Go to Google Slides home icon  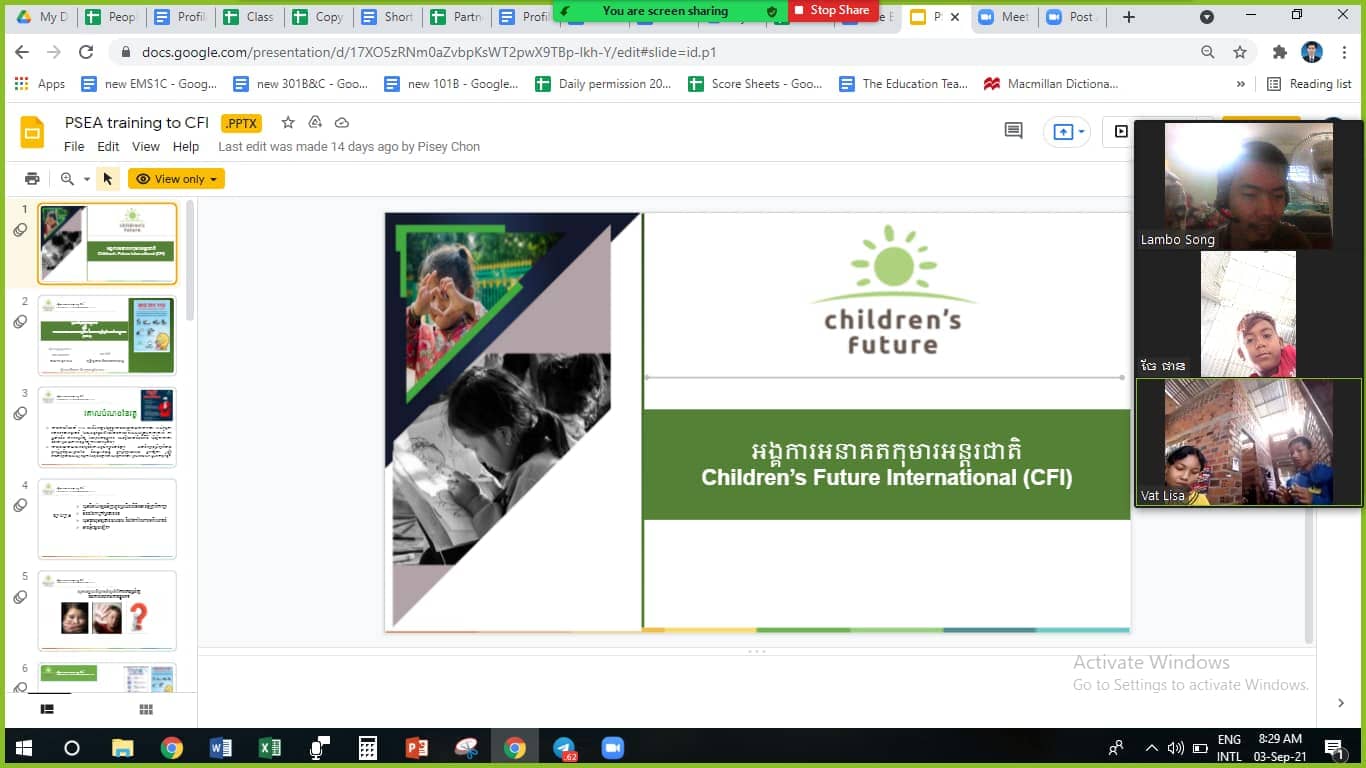coord(32,132)
